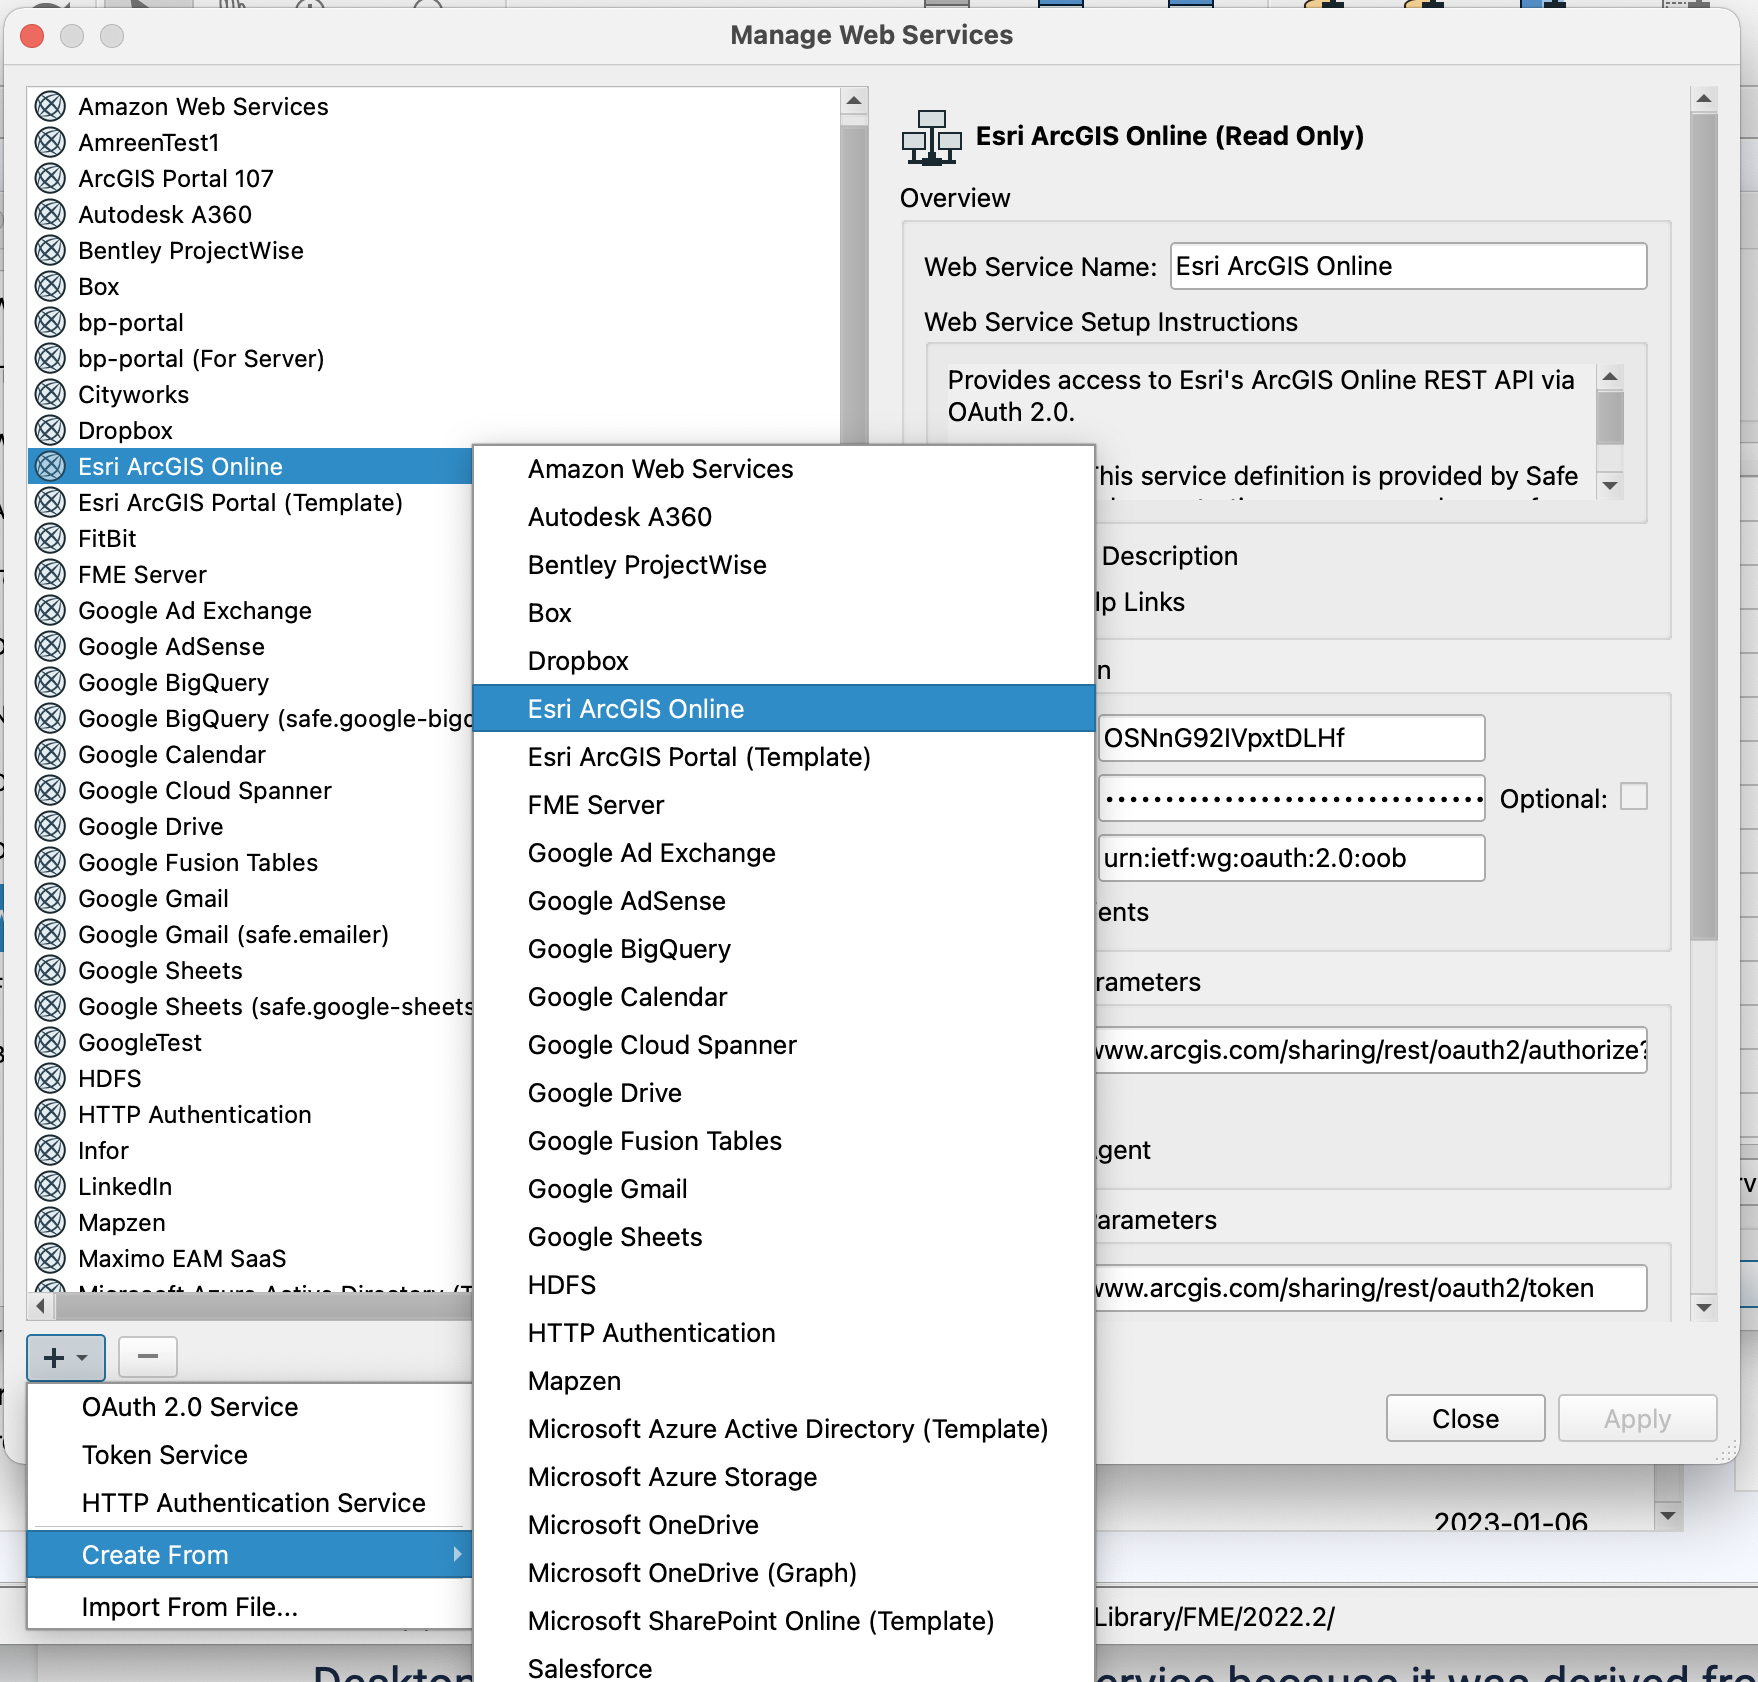Screen dimensions: 1758x1682
Task: Click the icon next to the Box list entry
Action: (x=50, y=286)
